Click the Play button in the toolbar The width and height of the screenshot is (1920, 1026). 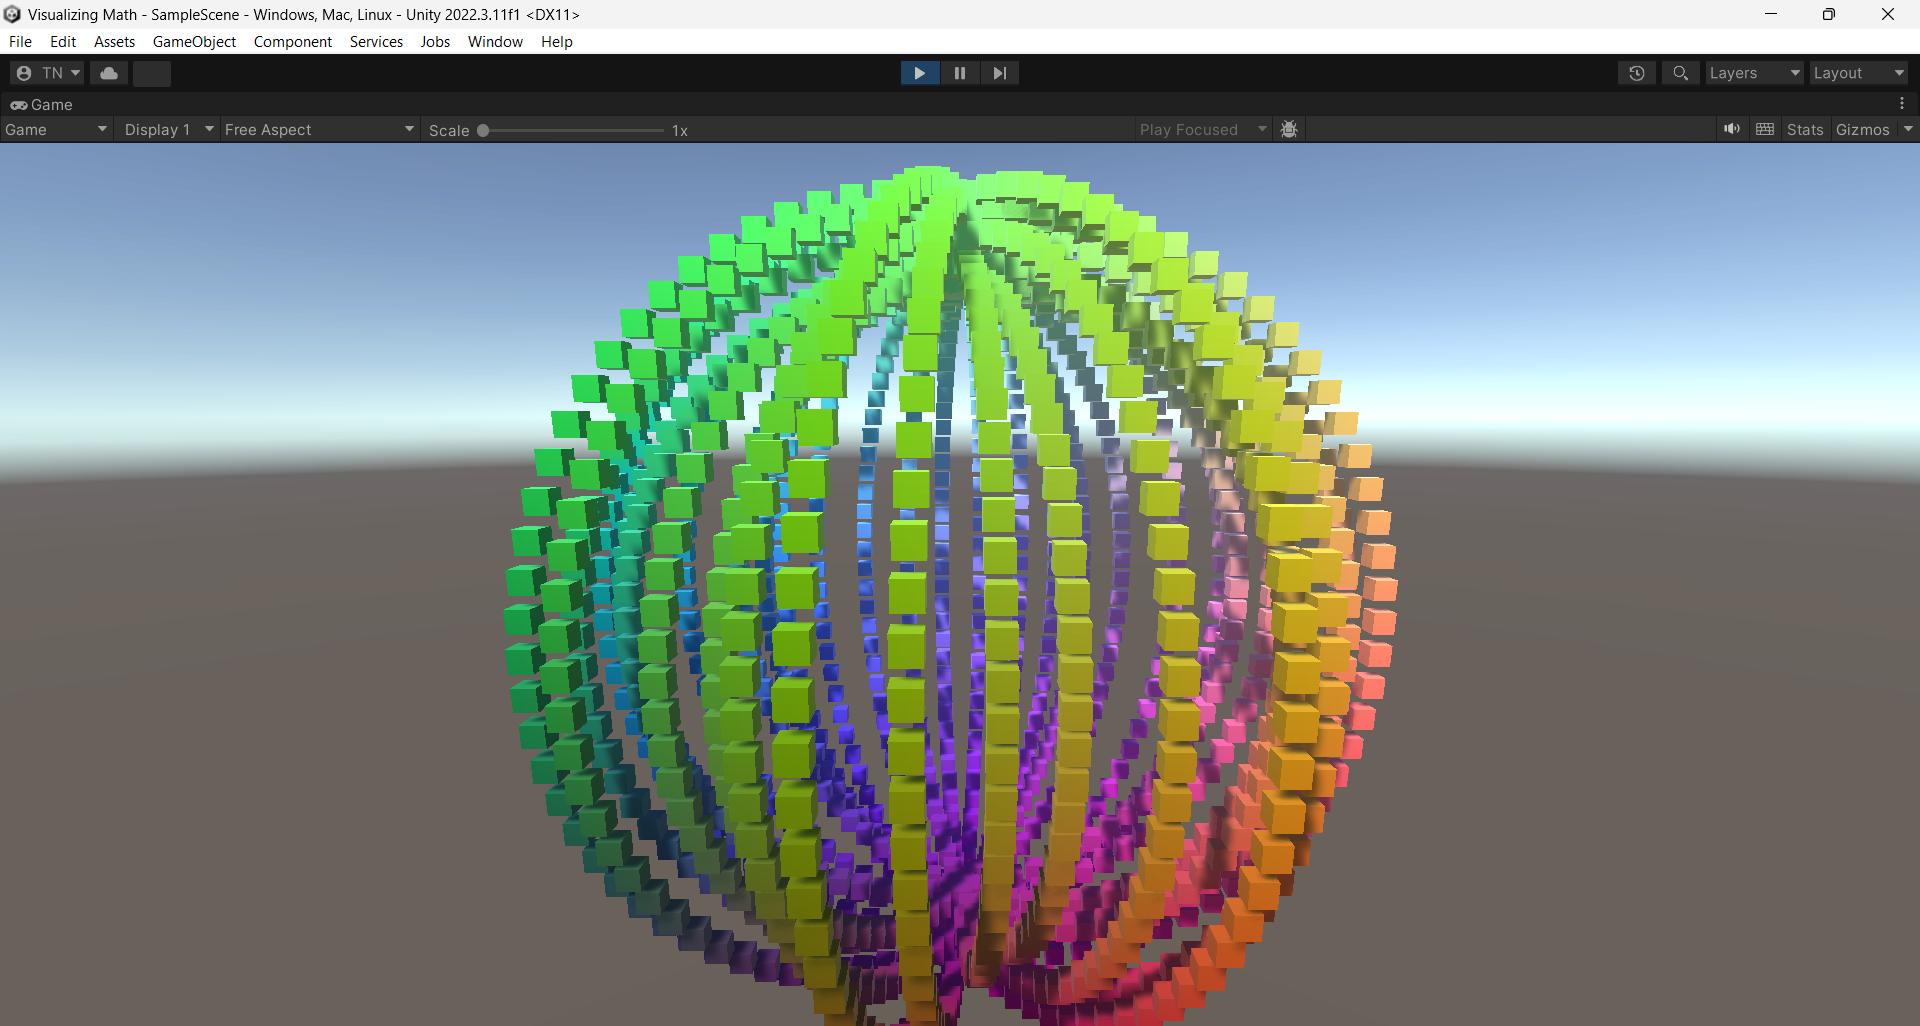[x=919, y=73]
